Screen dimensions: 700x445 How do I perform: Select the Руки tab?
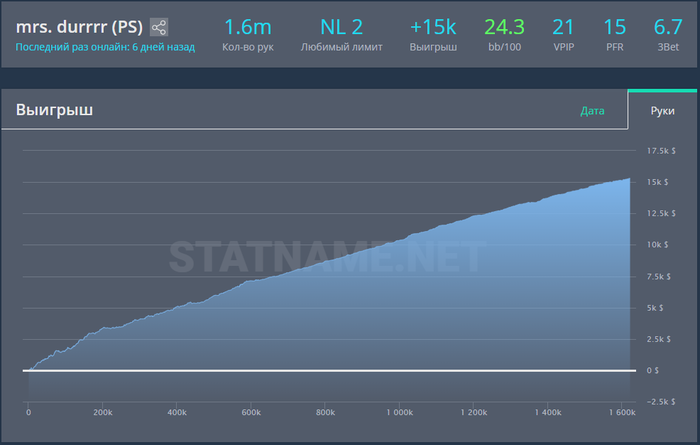tap(662, 110)
